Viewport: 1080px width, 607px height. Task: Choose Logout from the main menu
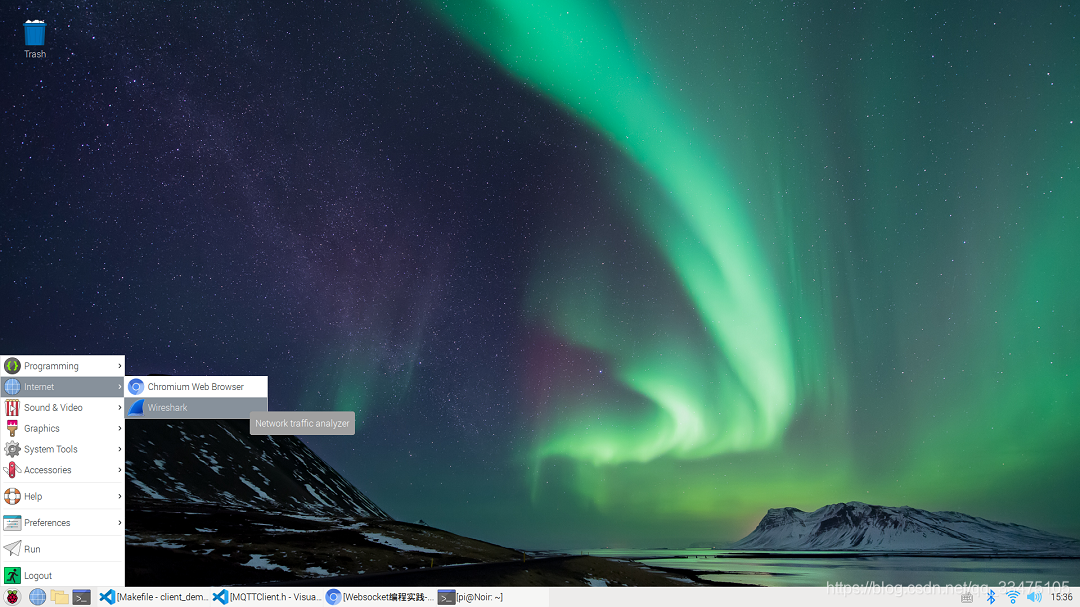[63, 575]
